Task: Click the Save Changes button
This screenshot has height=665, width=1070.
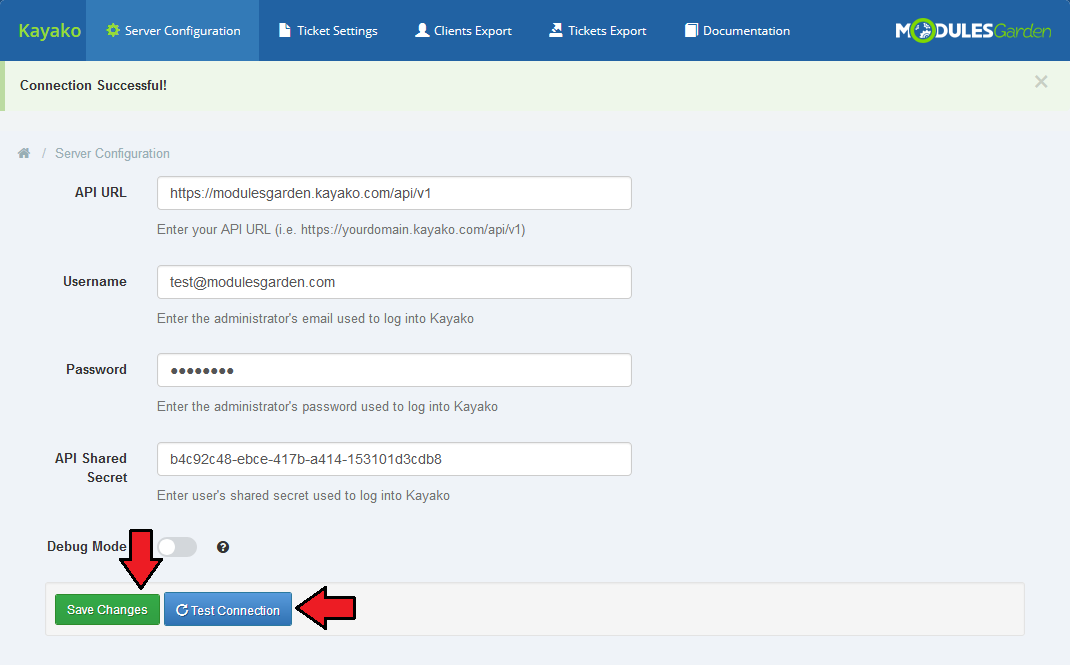Action: click(107, 609)
